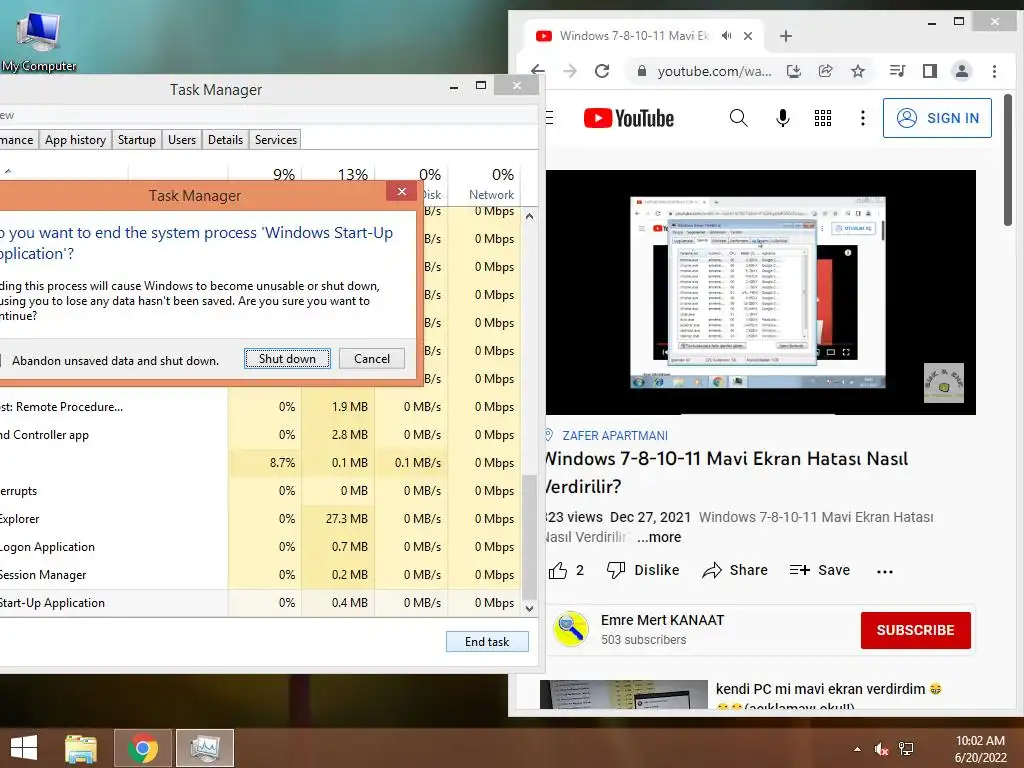
Task: Select the Session Manager process row
Action: pos(260,575)
